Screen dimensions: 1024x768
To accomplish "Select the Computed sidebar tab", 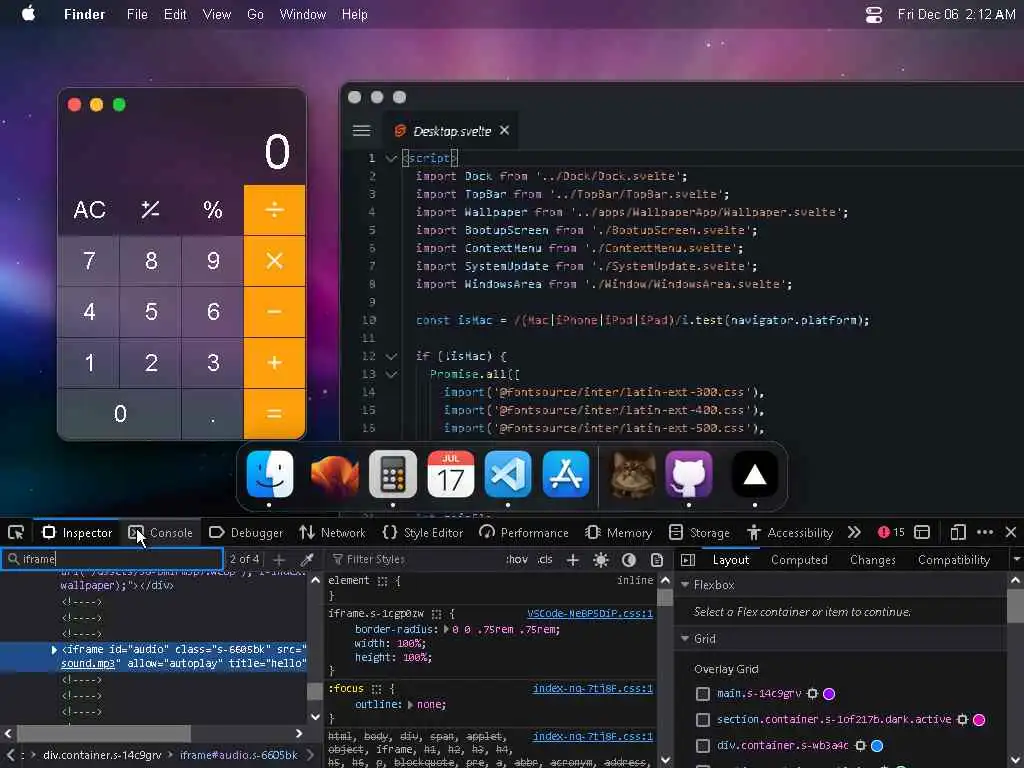I will click(x=799, y=560).
